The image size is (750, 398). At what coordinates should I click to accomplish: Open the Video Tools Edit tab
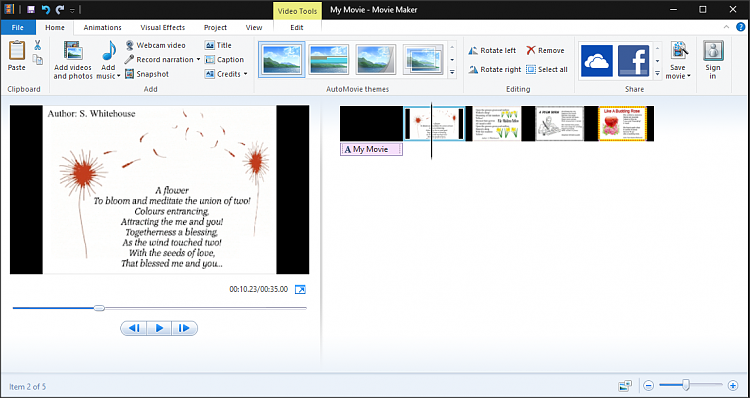pos(297,28)
